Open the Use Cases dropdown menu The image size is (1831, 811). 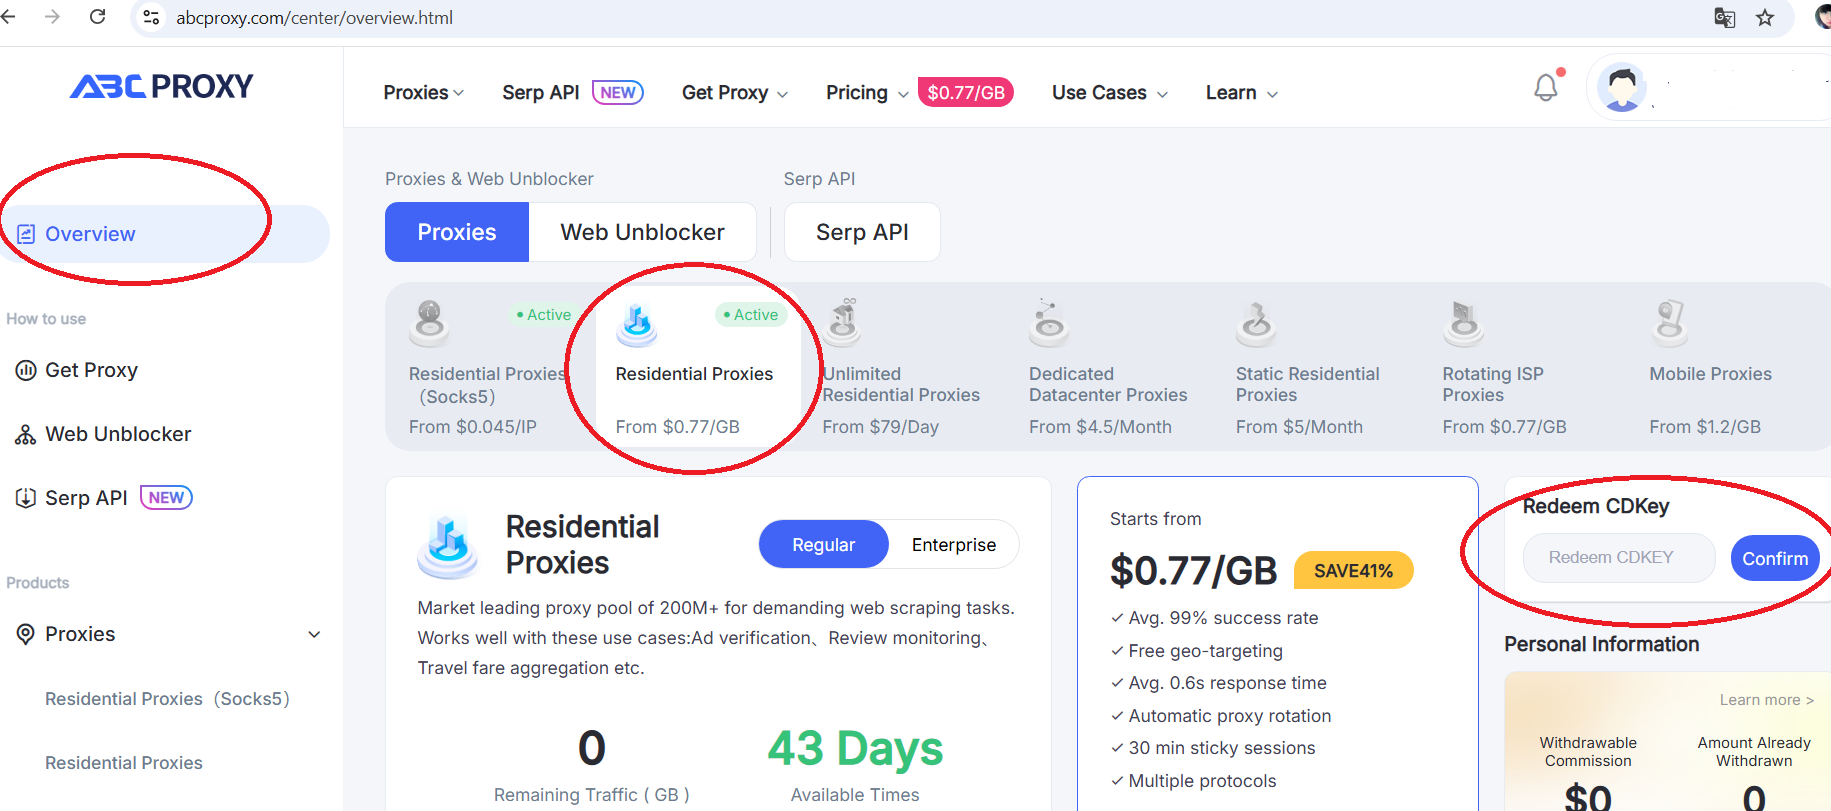[x=1109, y=93]
